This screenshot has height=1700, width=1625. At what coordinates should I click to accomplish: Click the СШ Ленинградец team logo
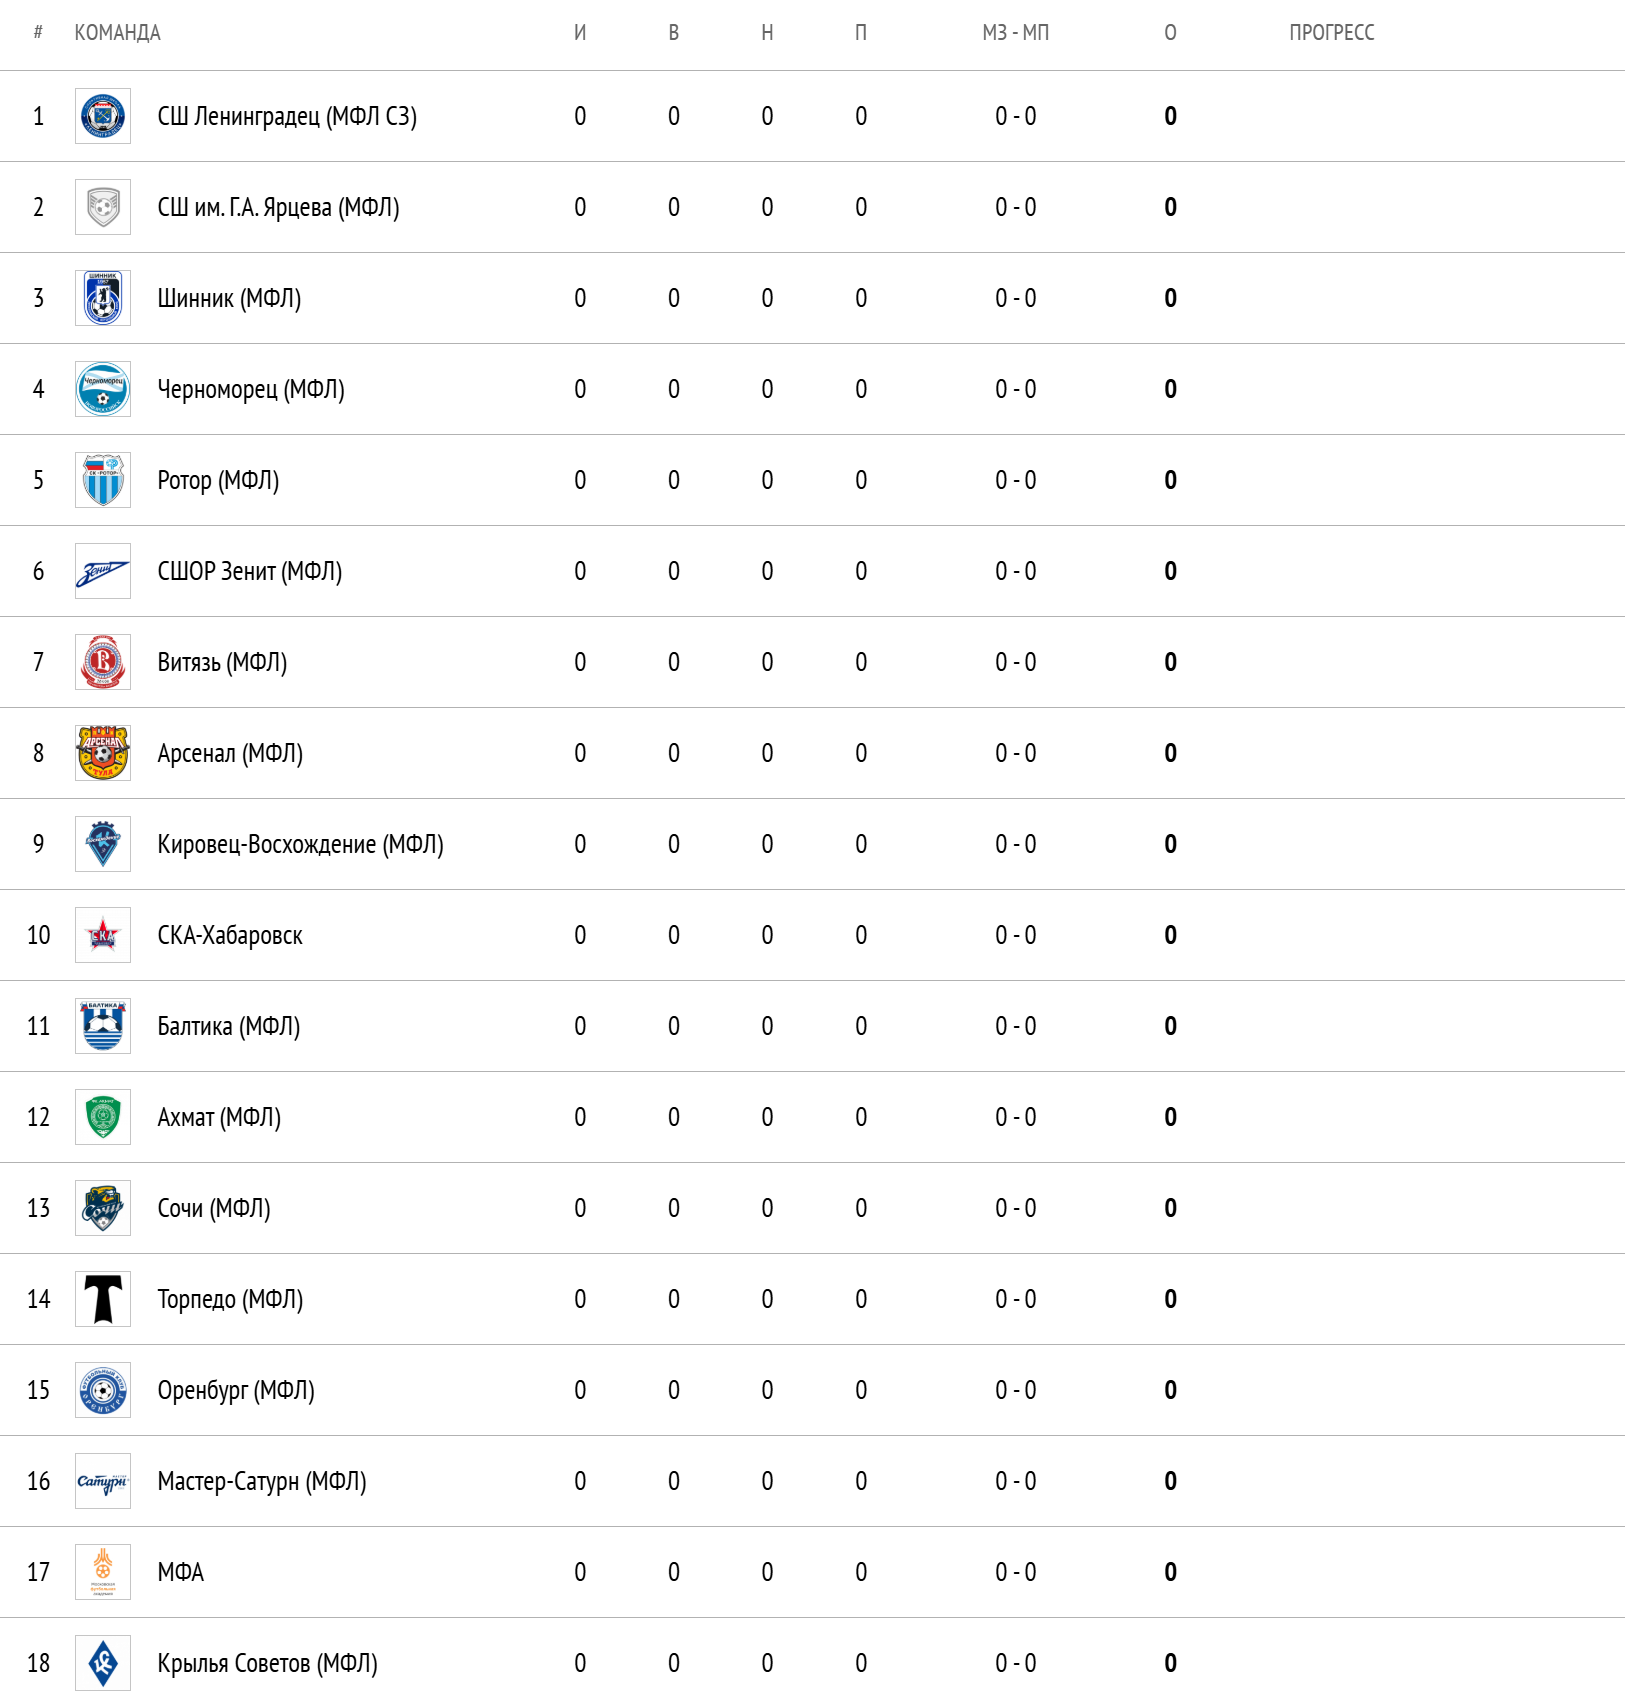coord(103,116)
